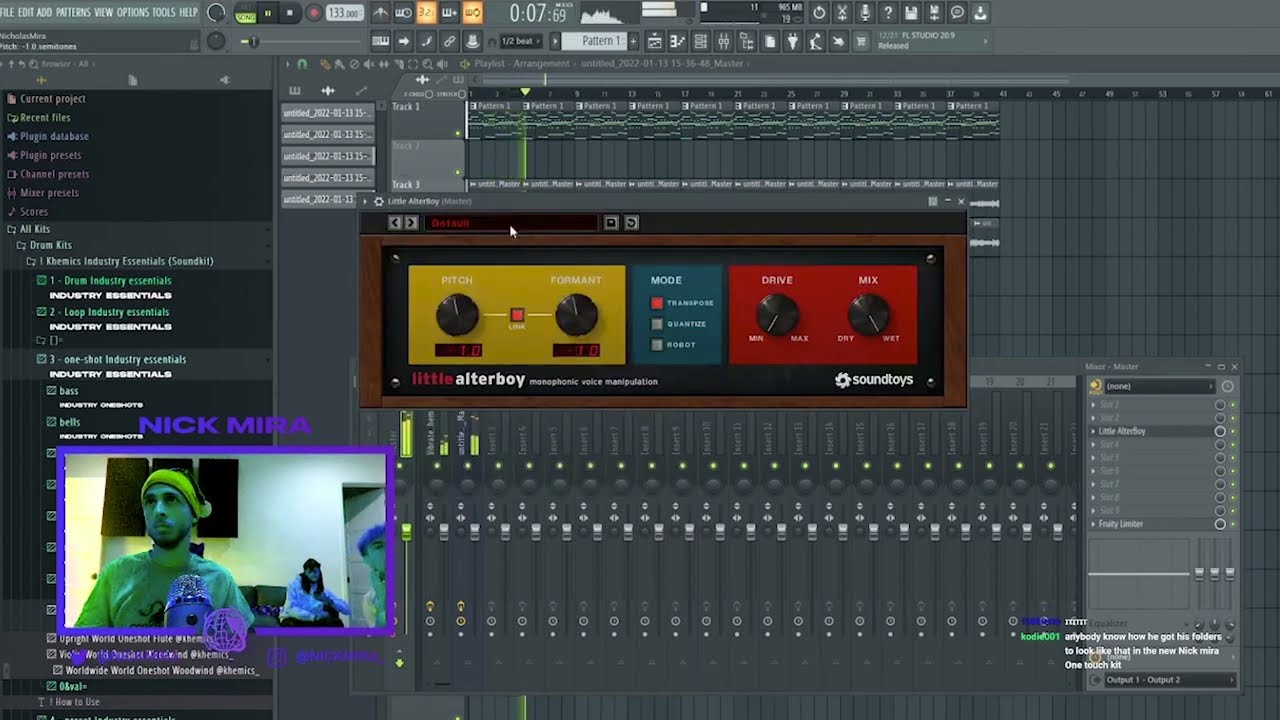Viewport: 1280px width, 720px height.
Task: Toggle the metronome icon
Action: click(381, 13)
